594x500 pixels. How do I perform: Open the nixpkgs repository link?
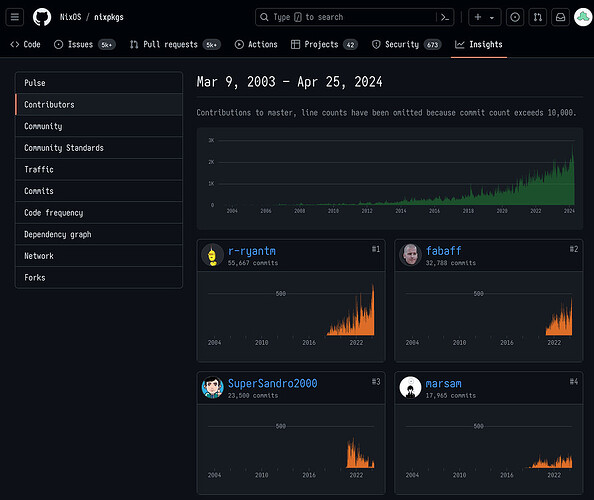[x=109, y=17]
